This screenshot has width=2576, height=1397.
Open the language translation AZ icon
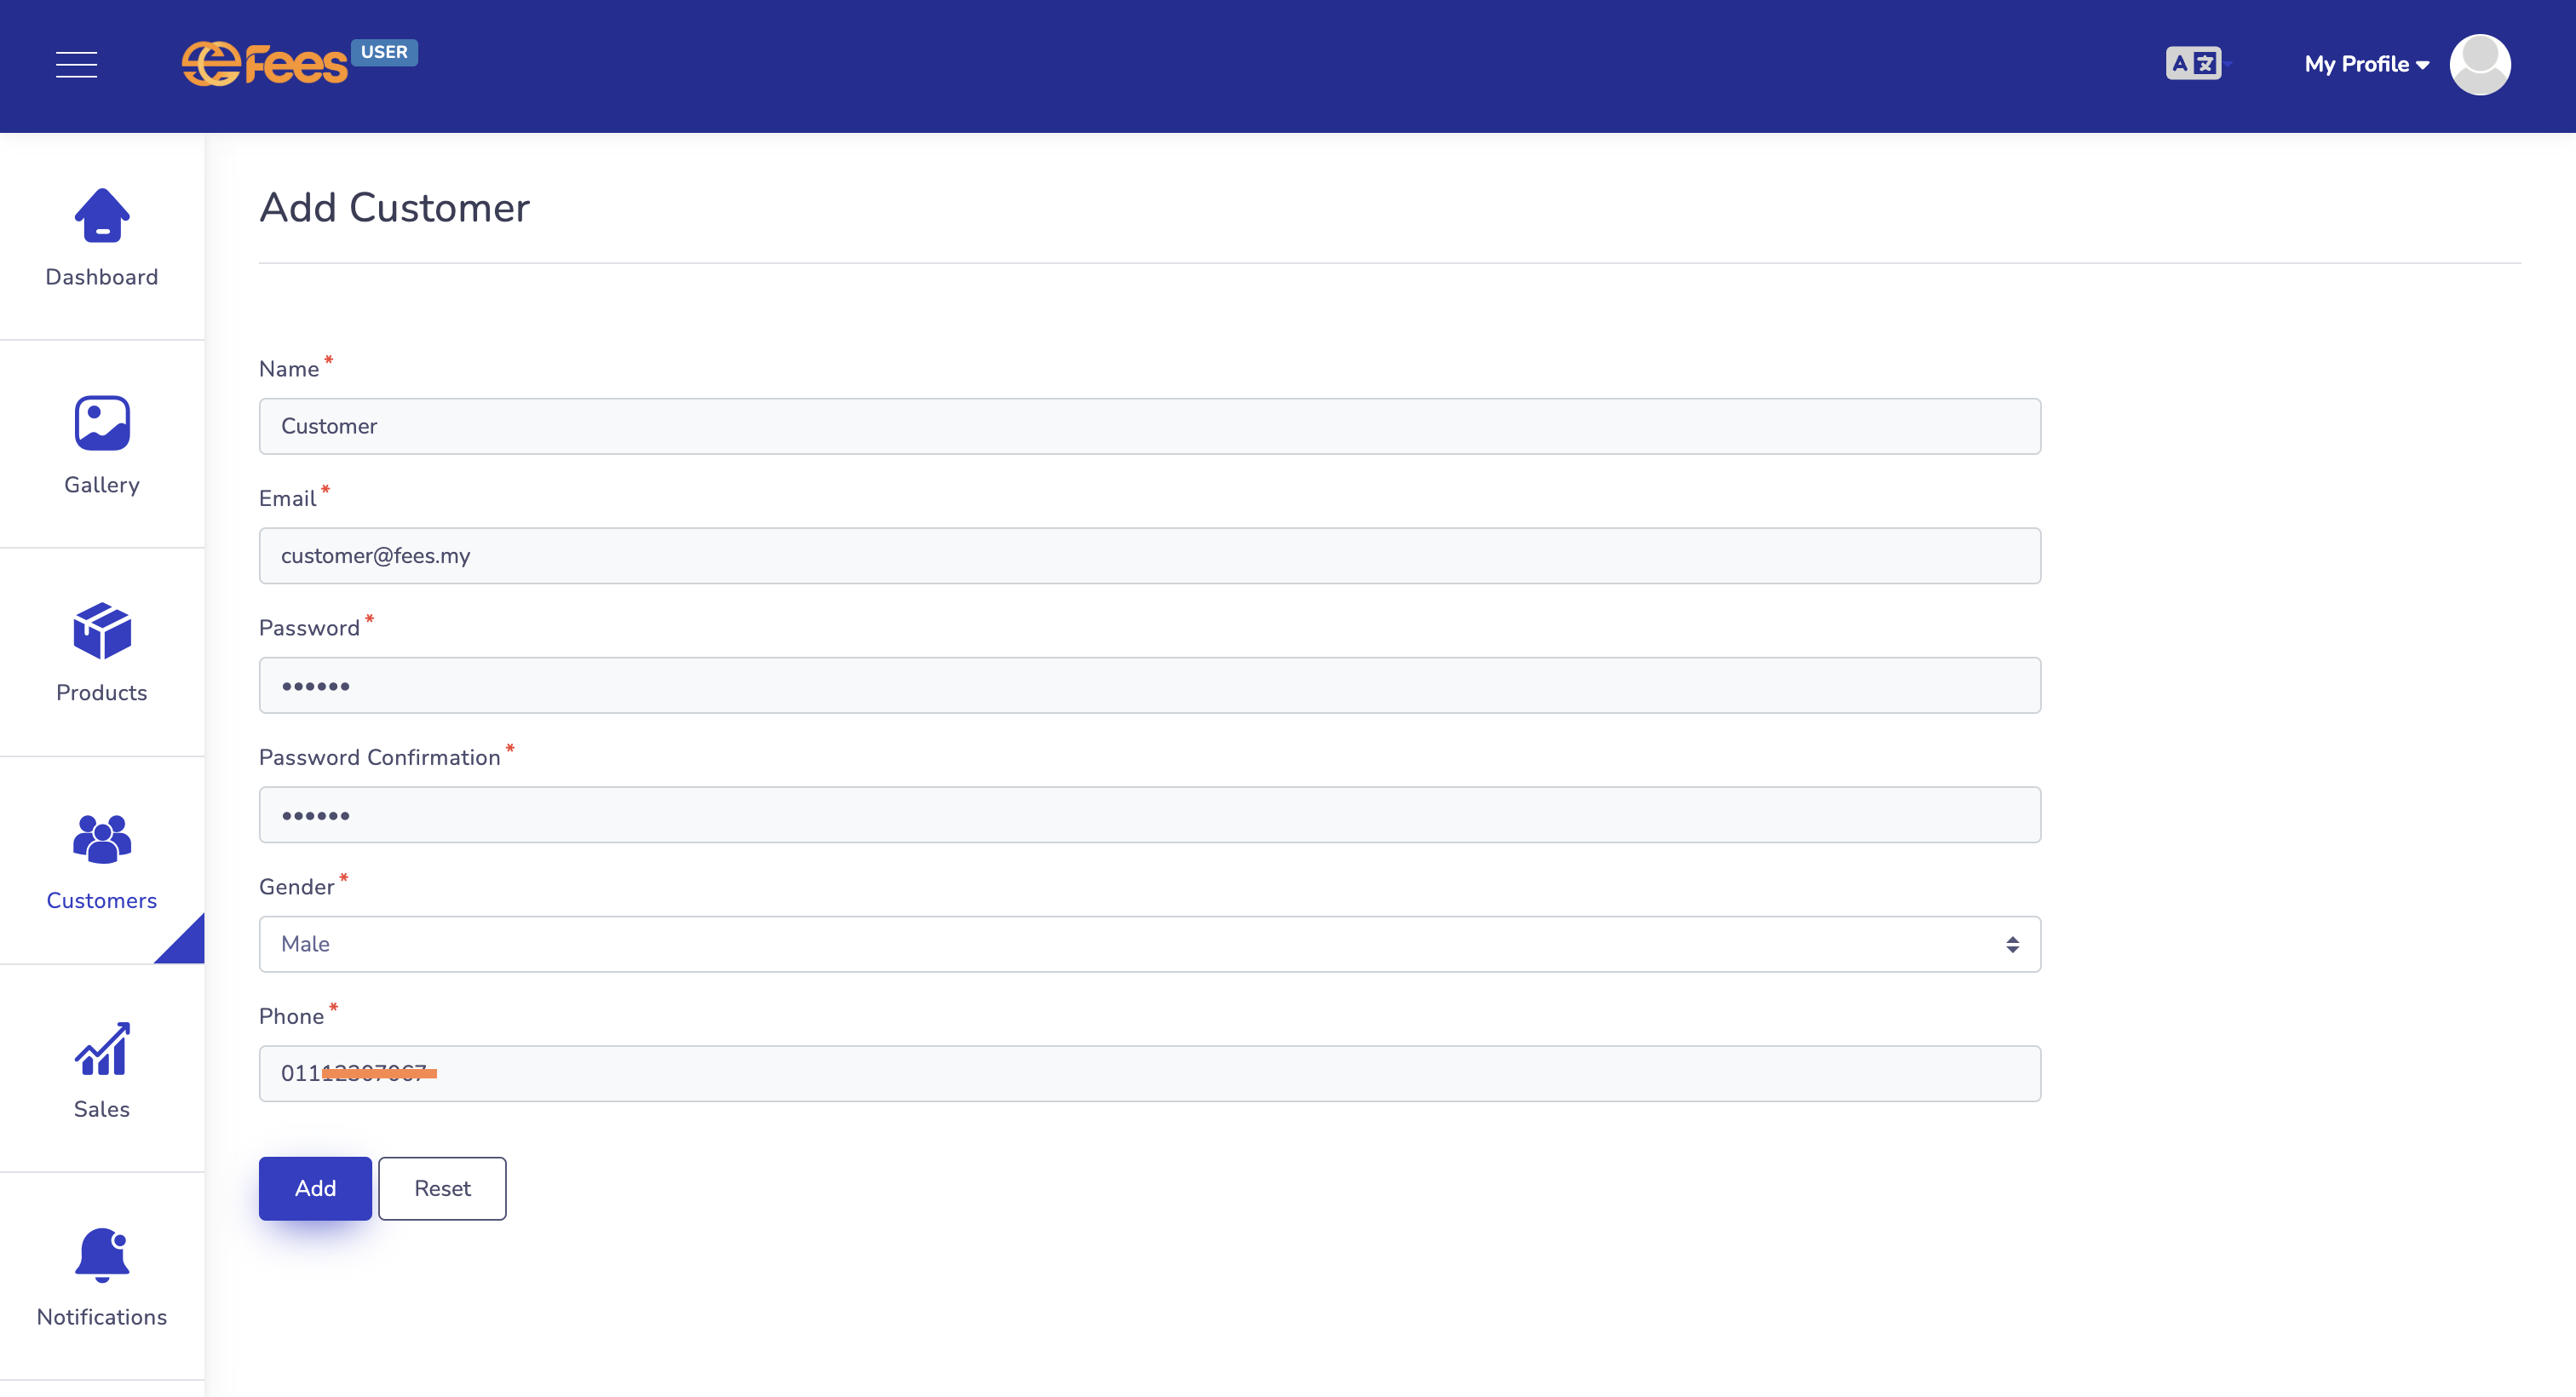pyautogui.click(x=2193, y=62)
